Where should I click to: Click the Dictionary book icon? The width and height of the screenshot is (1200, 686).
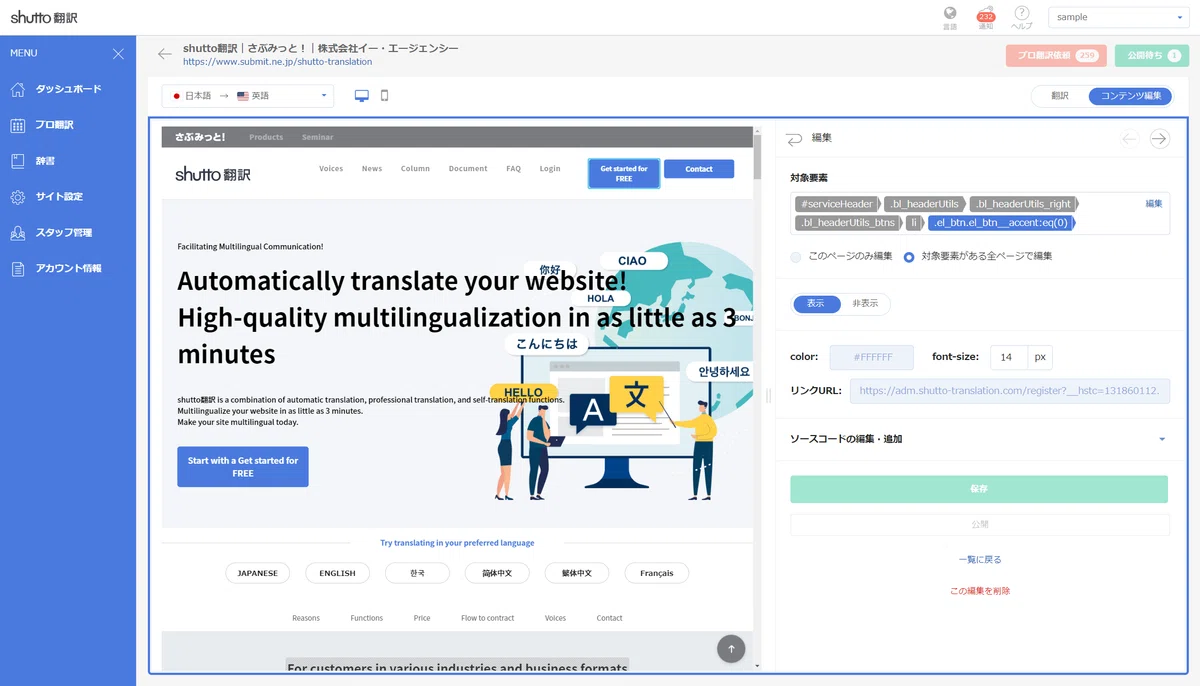[17, 161]
